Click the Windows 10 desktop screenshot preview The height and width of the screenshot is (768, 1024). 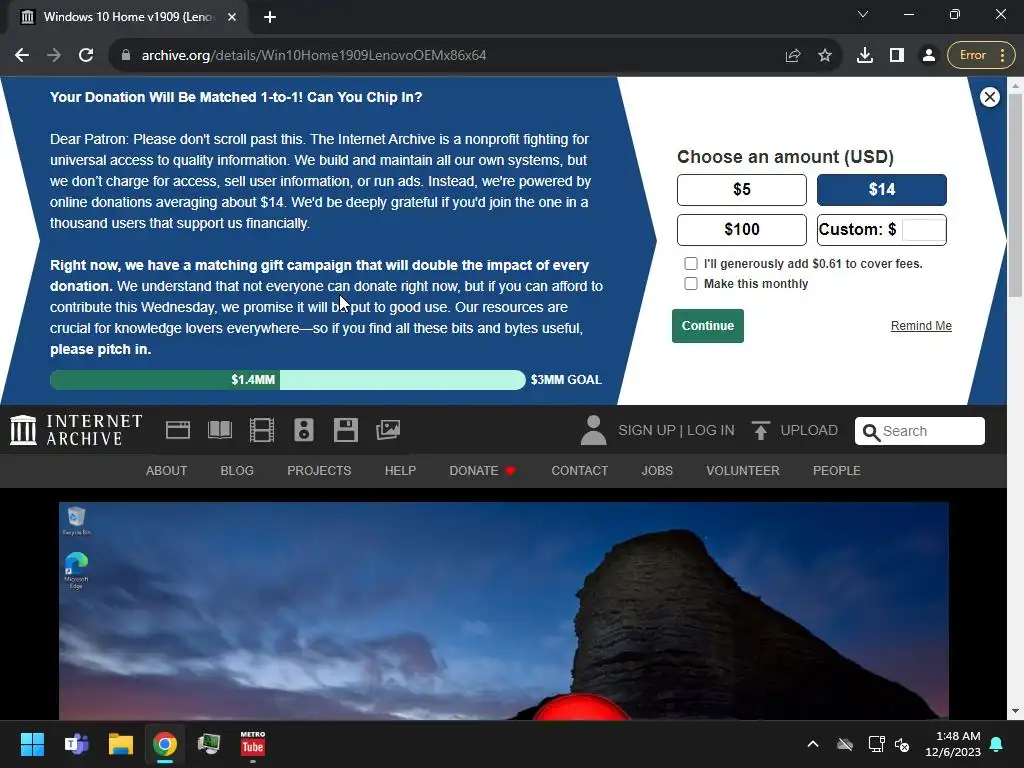pyautogui.click(x=504, y=611)
